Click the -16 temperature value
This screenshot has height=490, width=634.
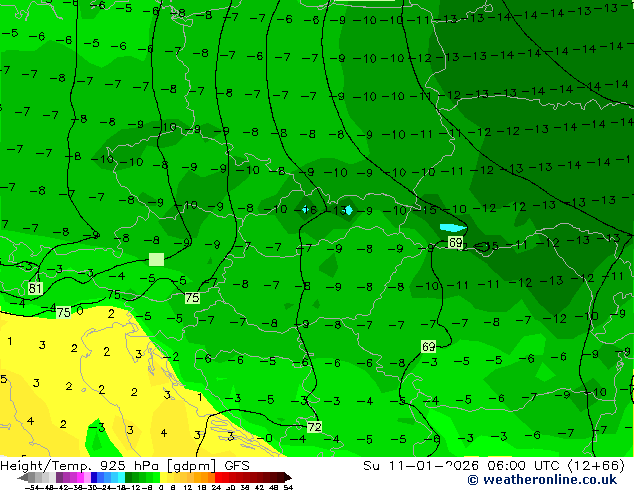click(x=307, y=209)
